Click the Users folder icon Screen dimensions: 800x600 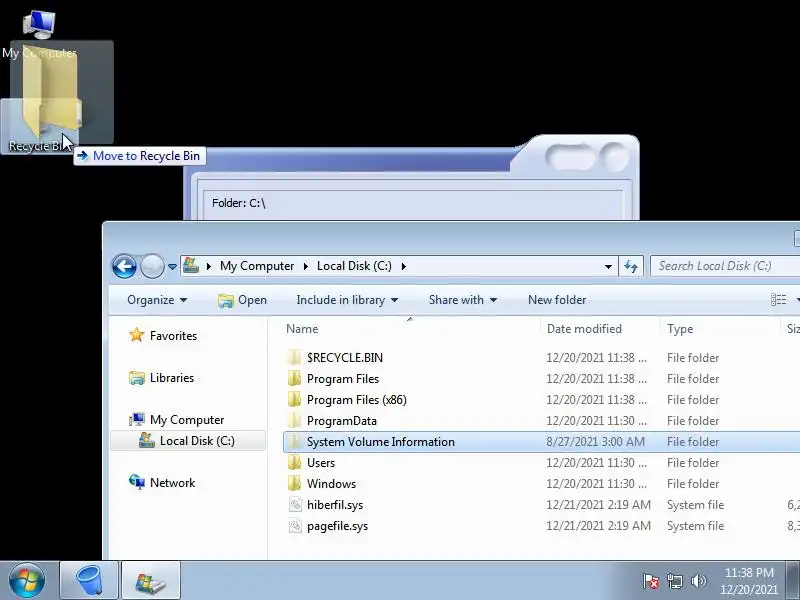(x=294, y=463)
